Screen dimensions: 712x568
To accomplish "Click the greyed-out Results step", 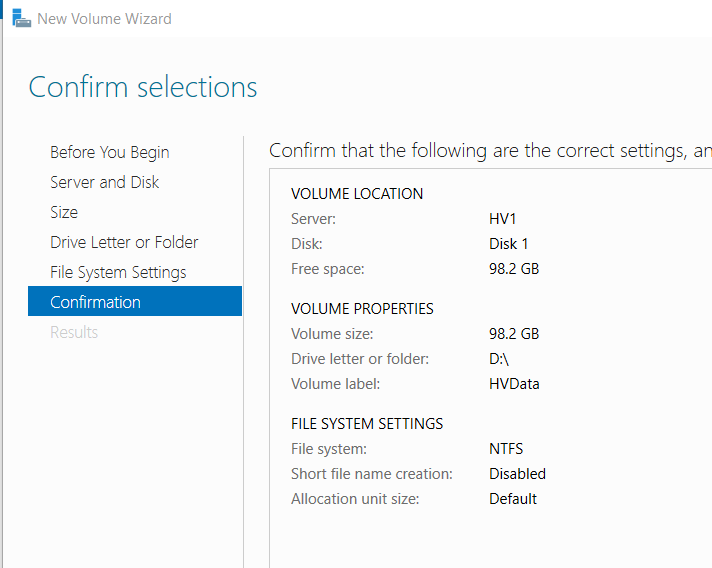I will [x=74, y=332].
